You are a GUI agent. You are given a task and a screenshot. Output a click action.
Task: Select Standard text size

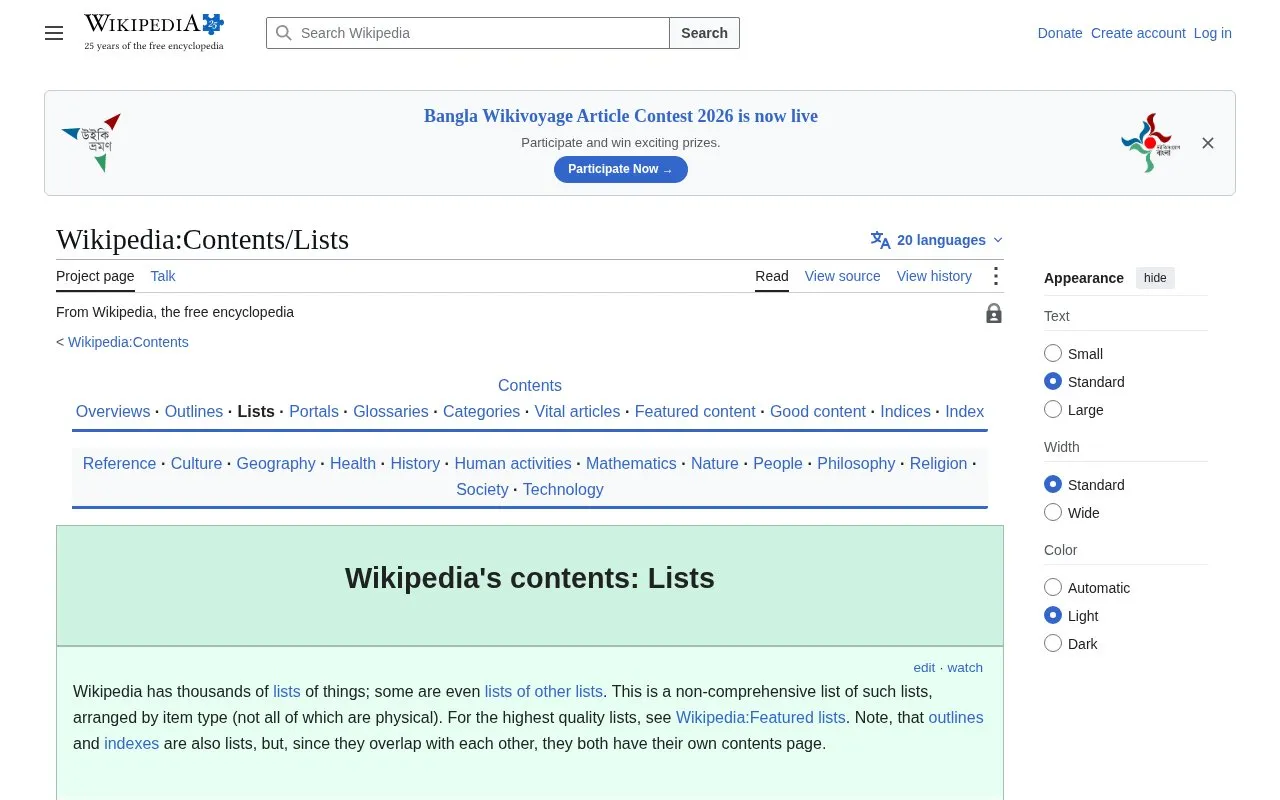(1053, 381)
